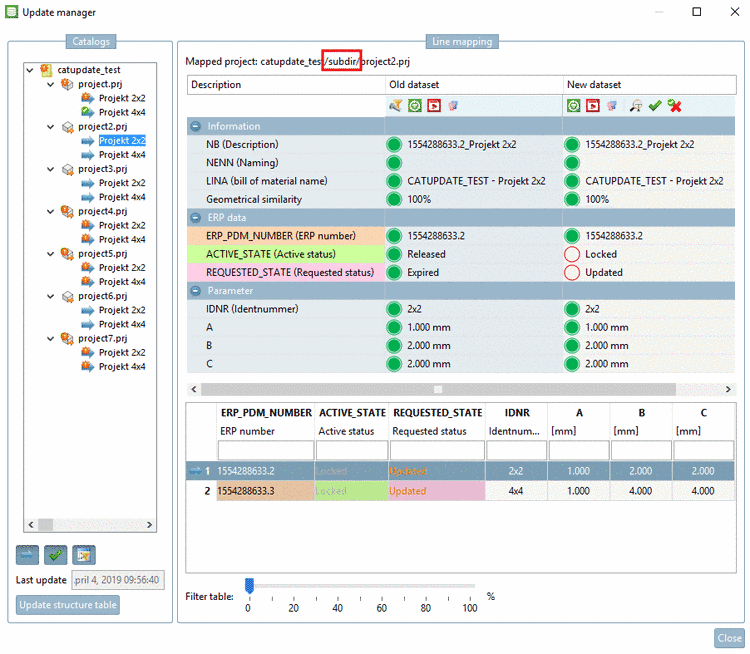Screen dimensions: 750x654
Task: Click the ERP_PDM_NUMBER filter input field
Action: click(266, 451)
